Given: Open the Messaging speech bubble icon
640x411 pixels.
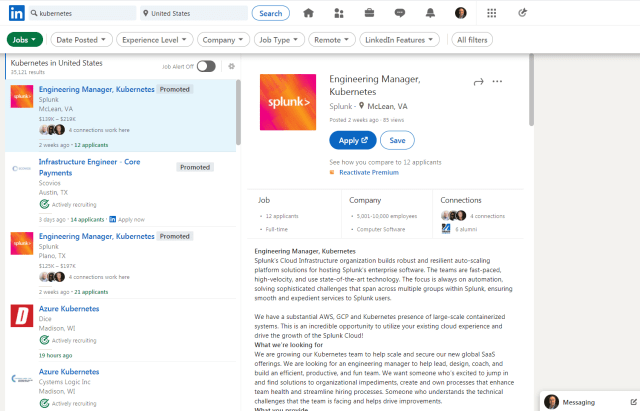Looking at the screenshot, I should point(400,13).
